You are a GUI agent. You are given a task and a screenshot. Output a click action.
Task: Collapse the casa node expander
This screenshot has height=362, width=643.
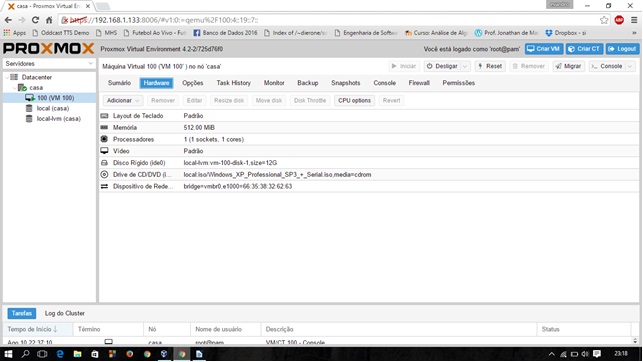click(14, 87)
